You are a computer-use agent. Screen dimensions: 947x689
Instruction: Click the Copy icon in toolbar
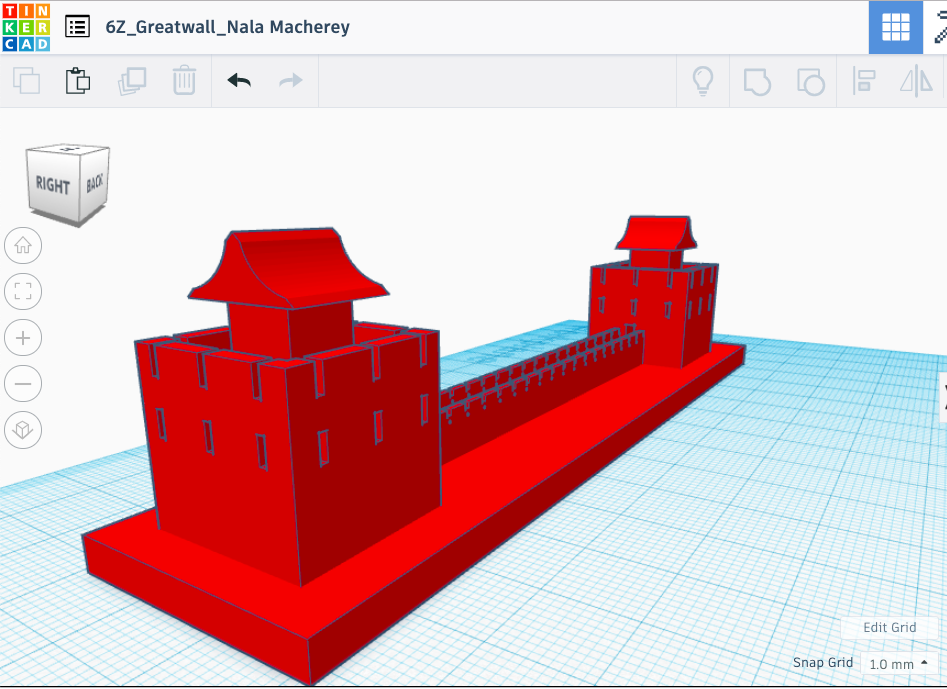click(x=26, y=81)
